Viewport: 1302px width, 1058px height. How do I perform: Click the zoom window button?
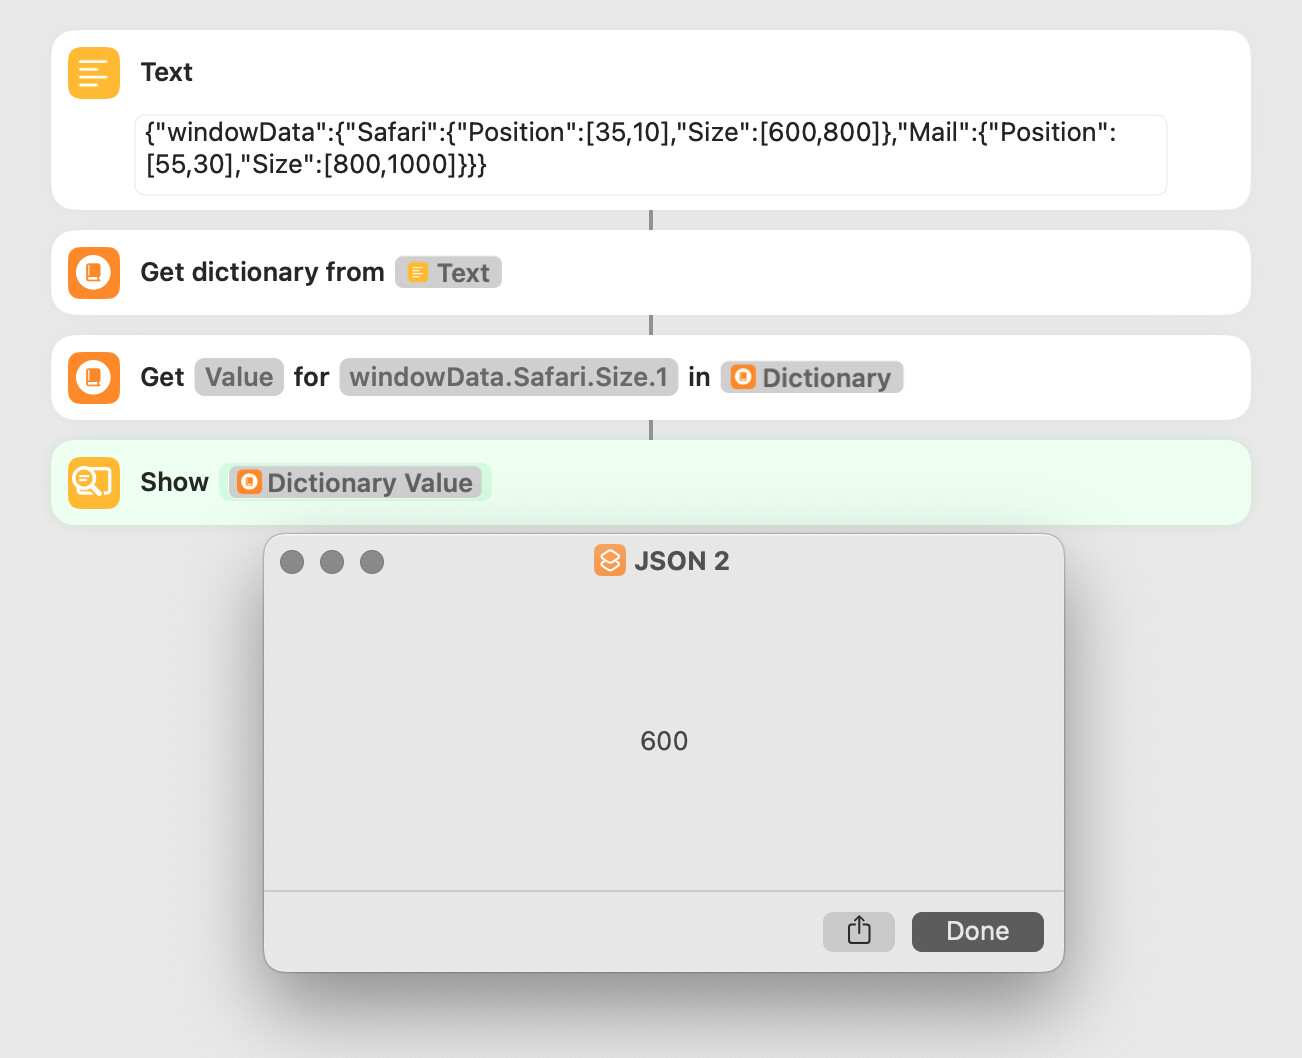[x=372, y=562]
